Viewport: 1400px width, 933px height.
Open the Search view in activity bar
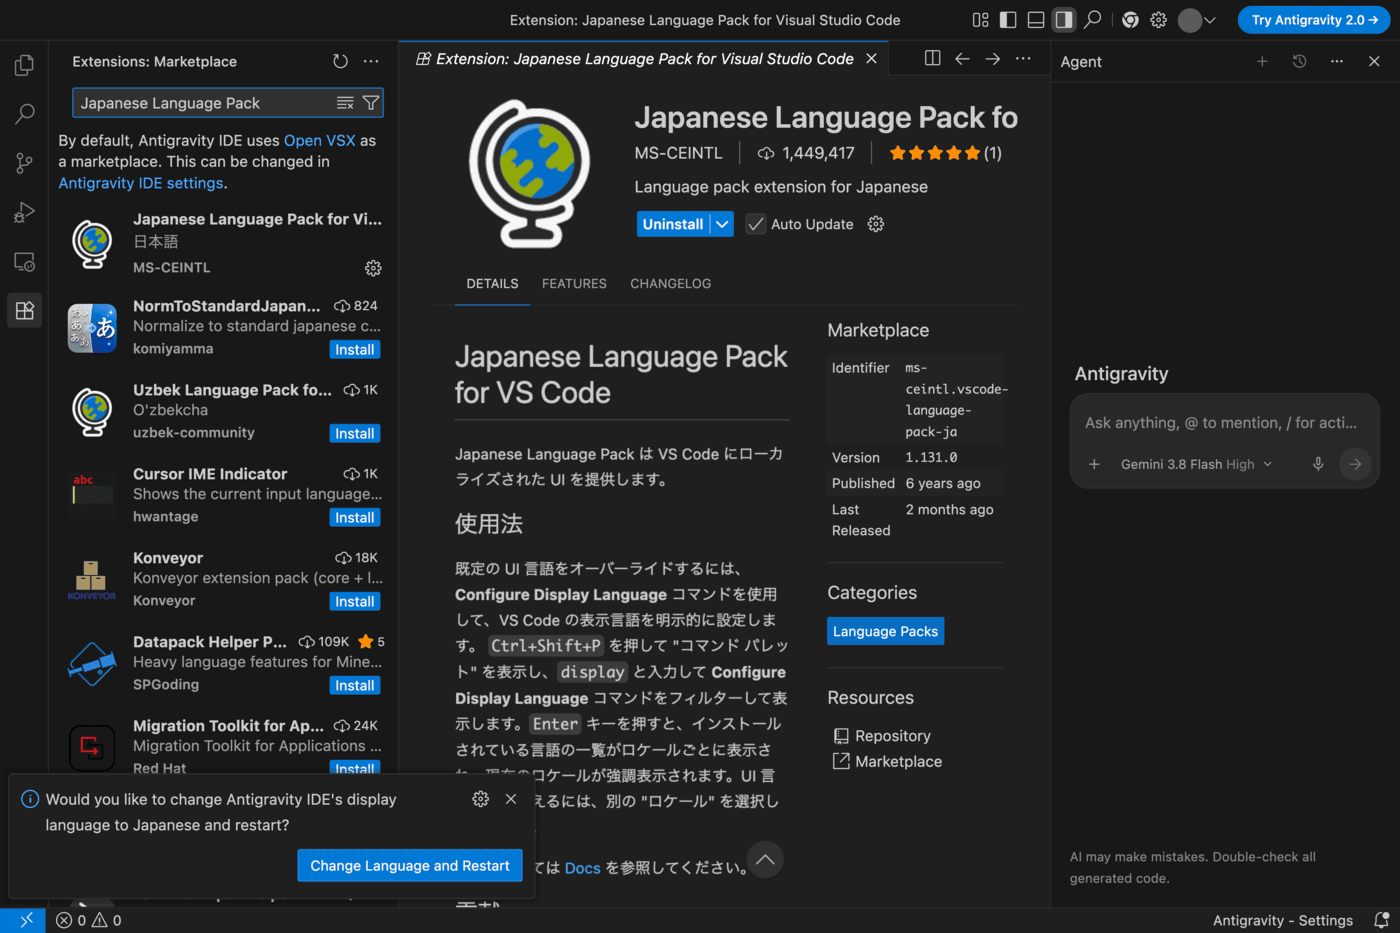click(24, 114)
